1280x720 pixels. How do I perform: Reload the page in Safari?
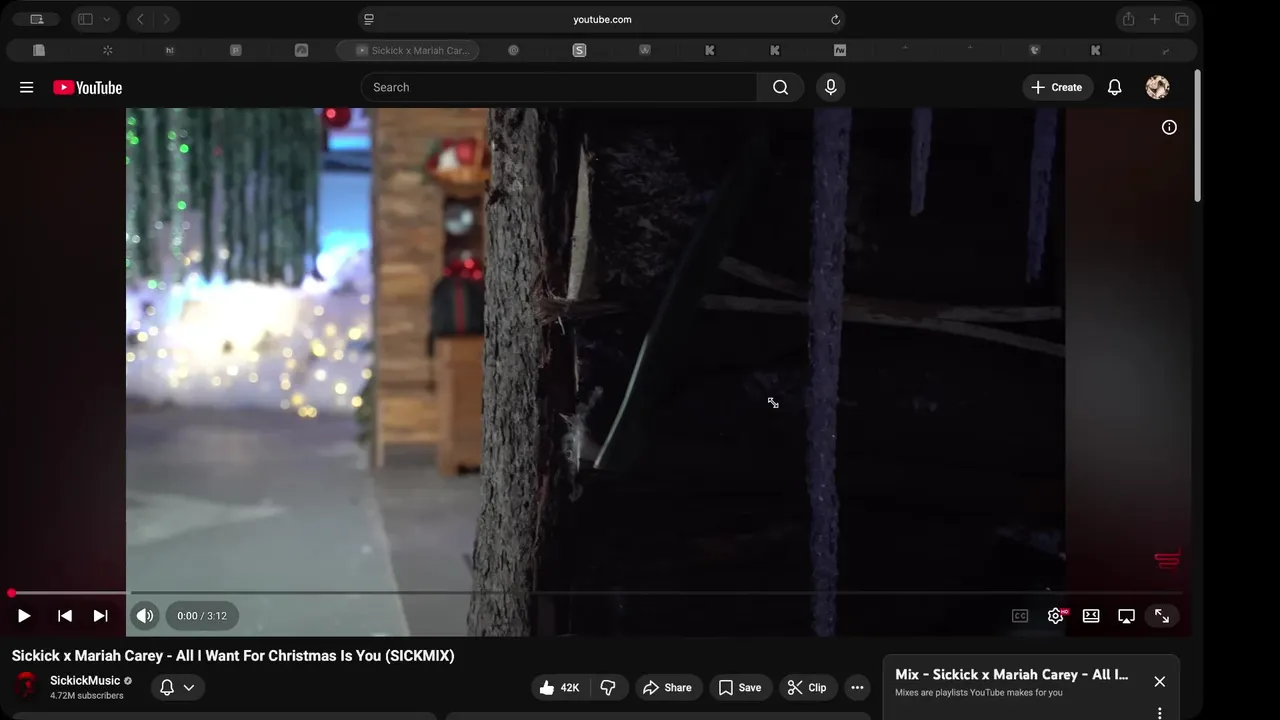coord(835,19)
